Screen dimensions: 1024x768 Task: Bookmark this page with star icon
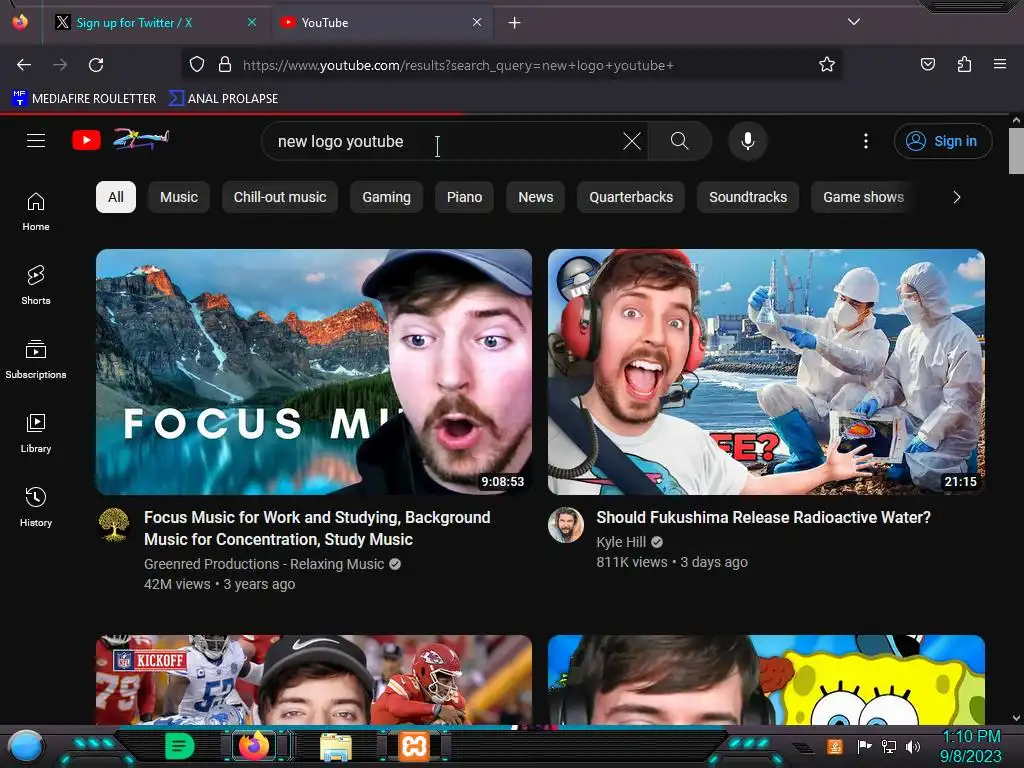pos(827,65)
